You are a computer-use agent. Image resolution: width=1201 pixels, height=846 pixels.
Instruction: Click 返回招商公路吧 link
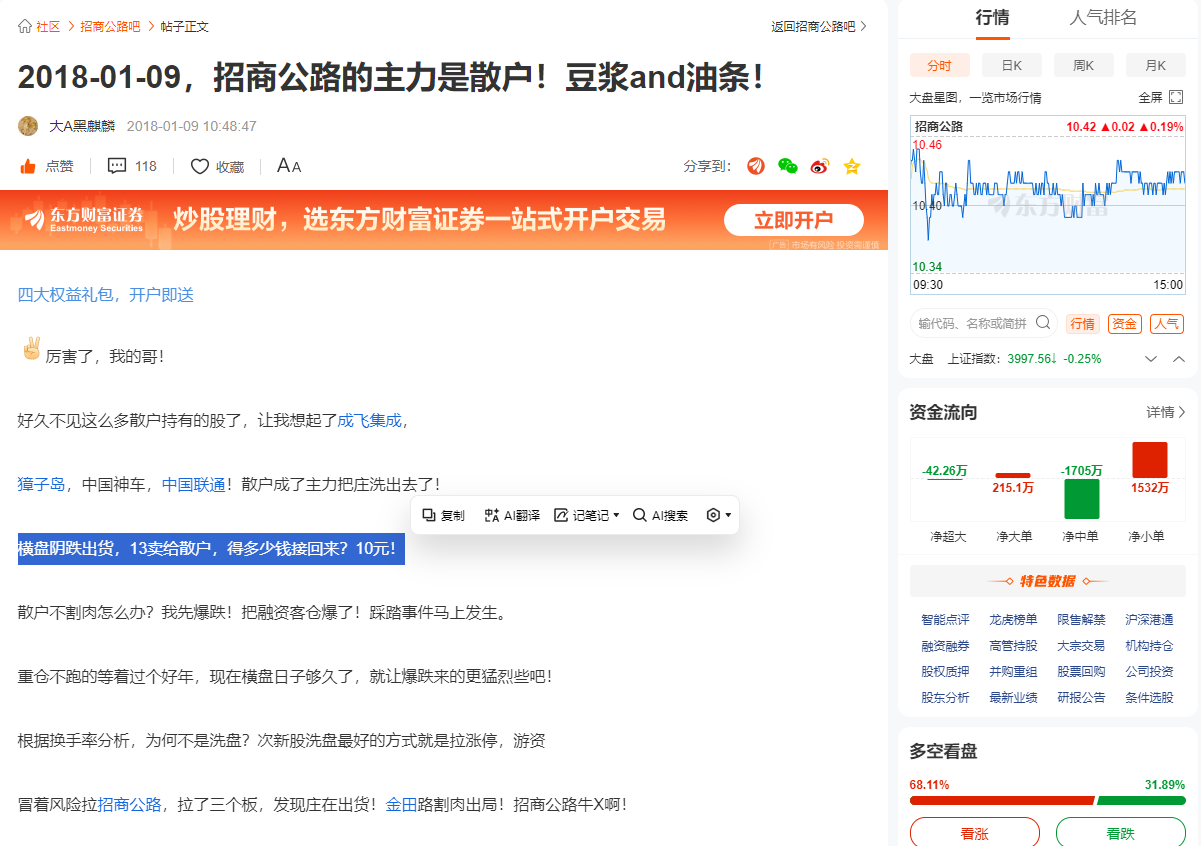(819, 27)
